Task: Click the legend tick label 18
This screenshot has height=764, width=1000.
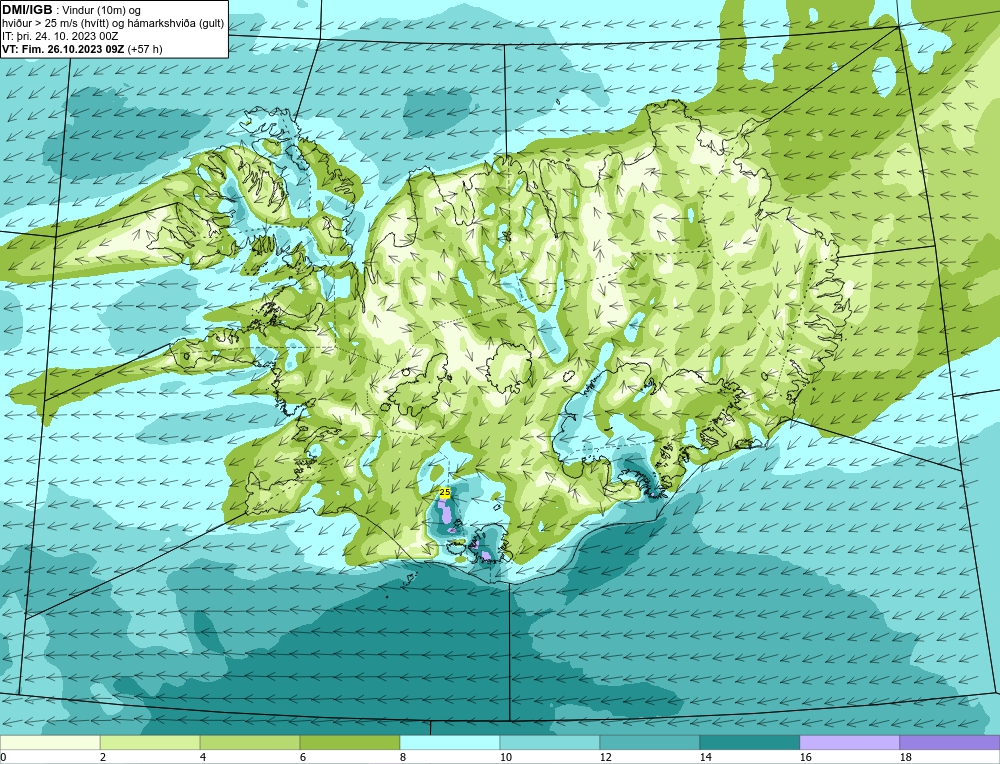Action: 906,758
